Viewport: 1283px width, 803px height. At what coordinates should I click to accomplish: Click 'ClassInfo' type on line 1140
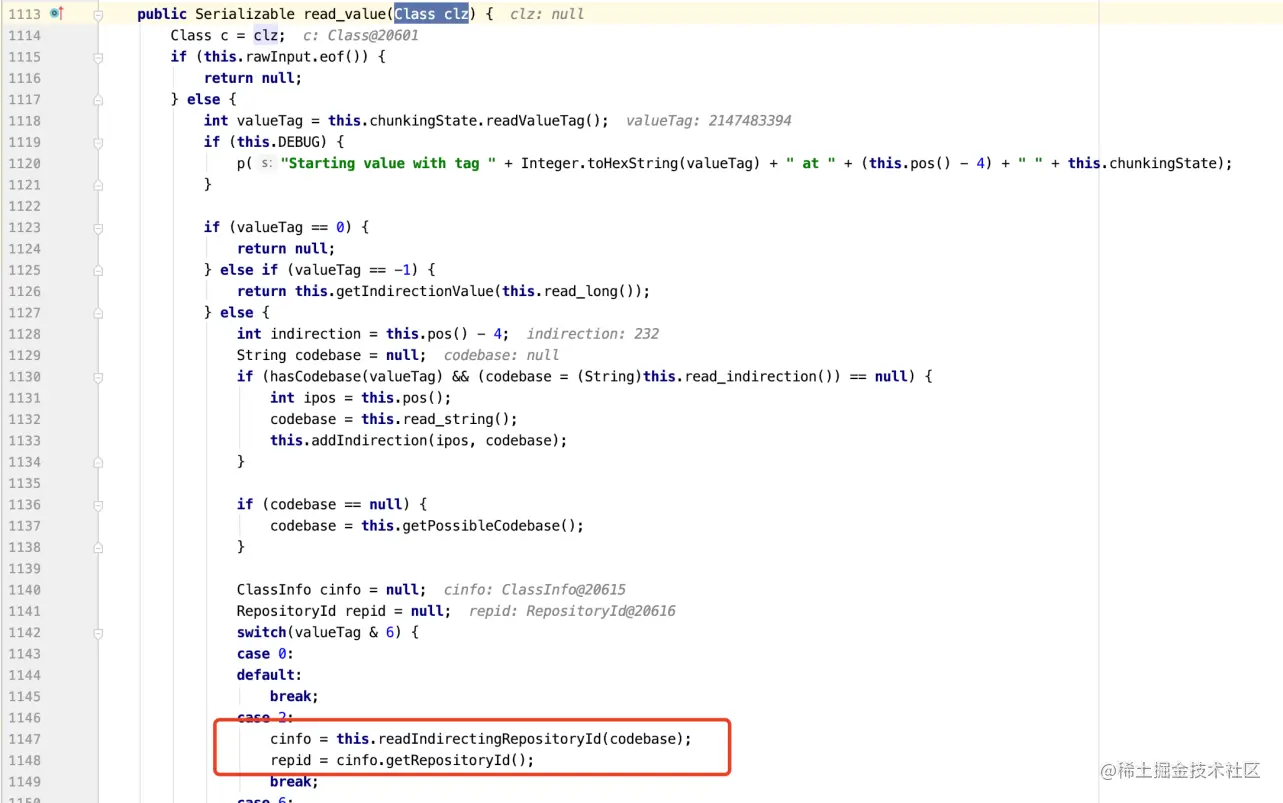(274, 590)
